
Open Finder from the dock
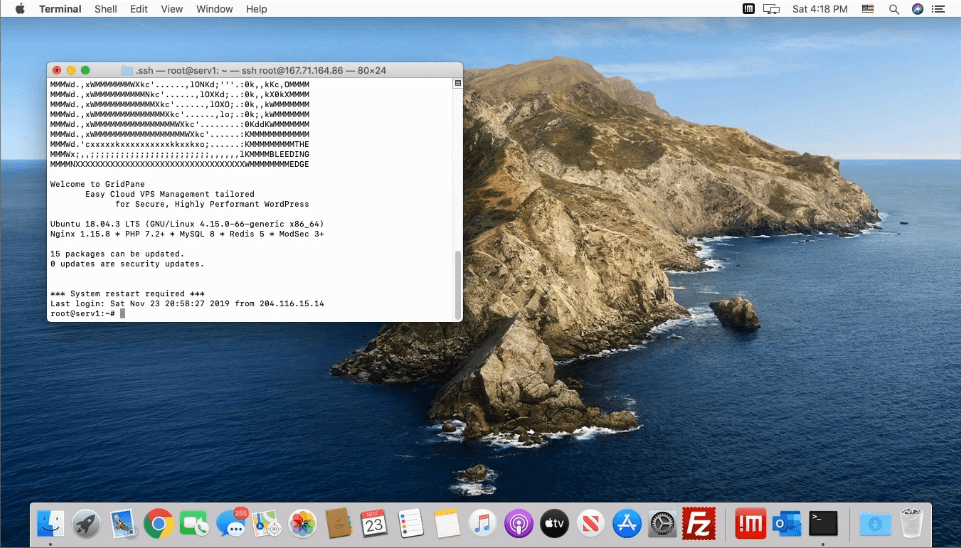(50, 524)
